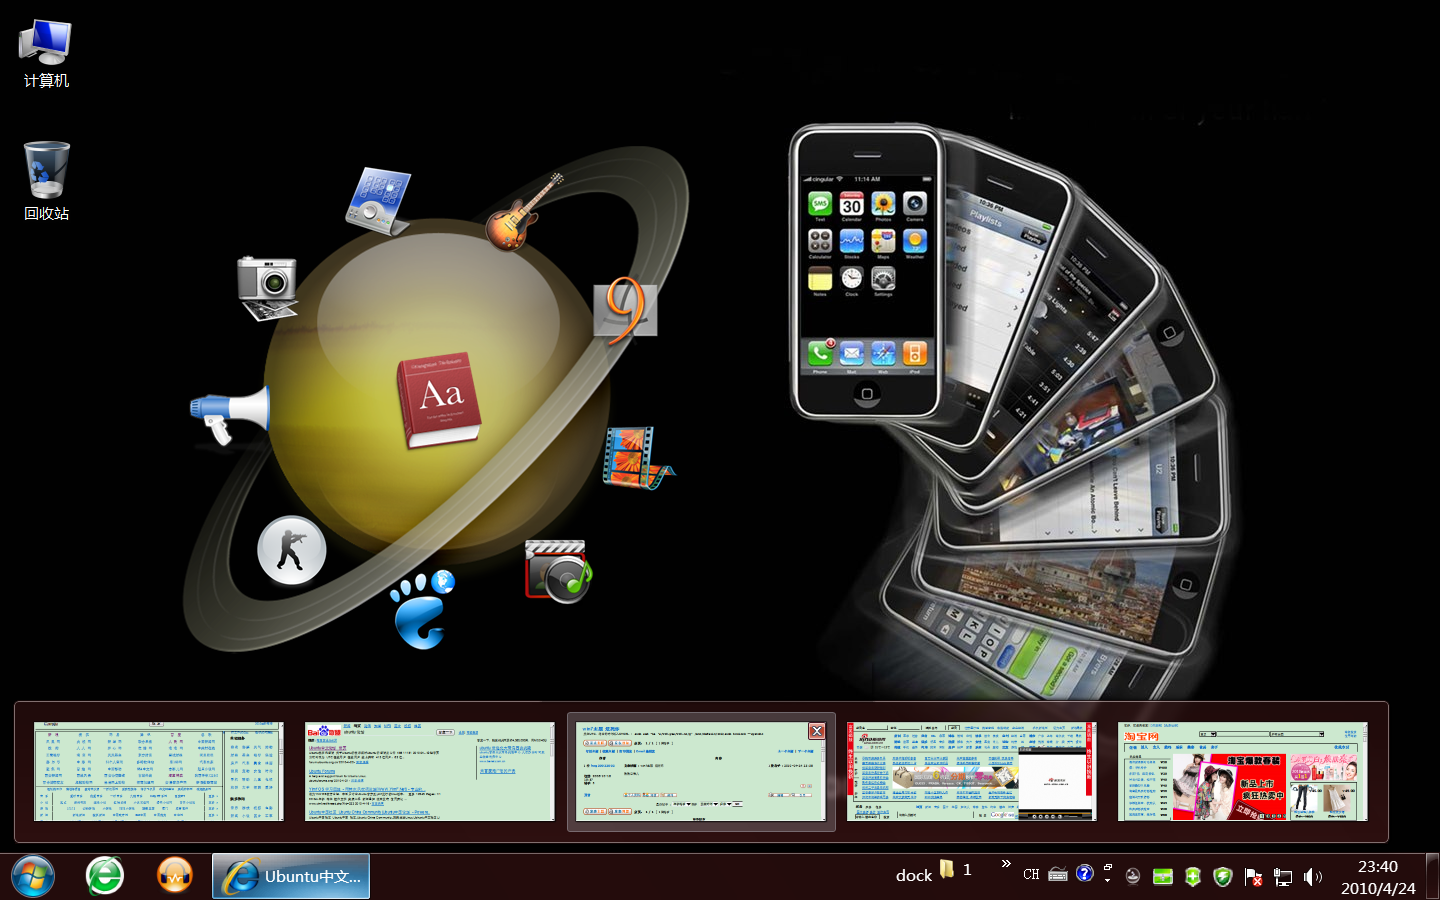Launch the green e browser on taskbar
The width and height of the screenshot is (1440, 900).
click(104, 876)
